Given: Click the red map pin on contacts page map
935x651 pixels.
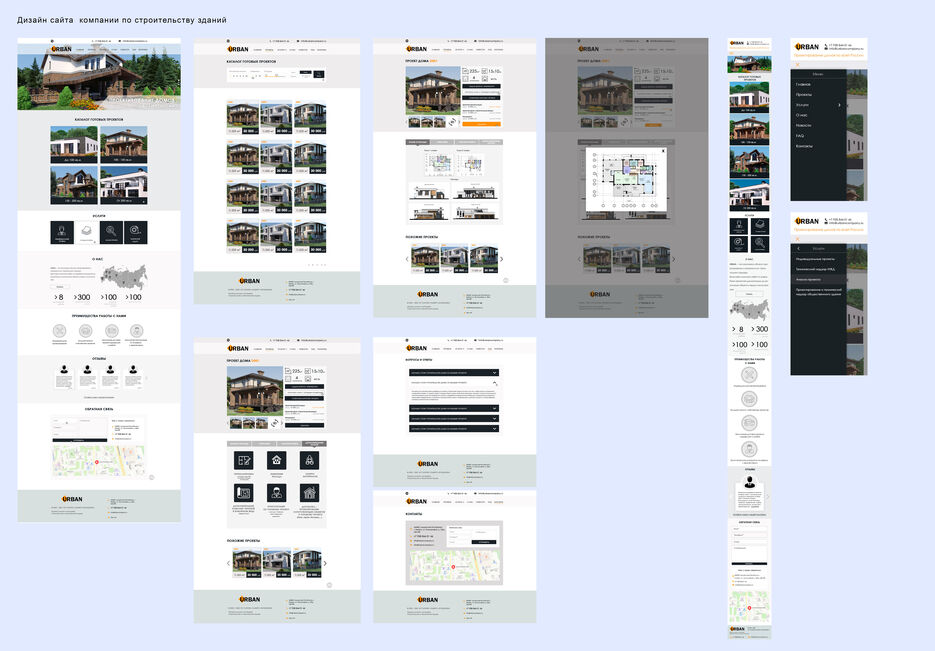Looking at the screenshot, I should click(453, 567).
